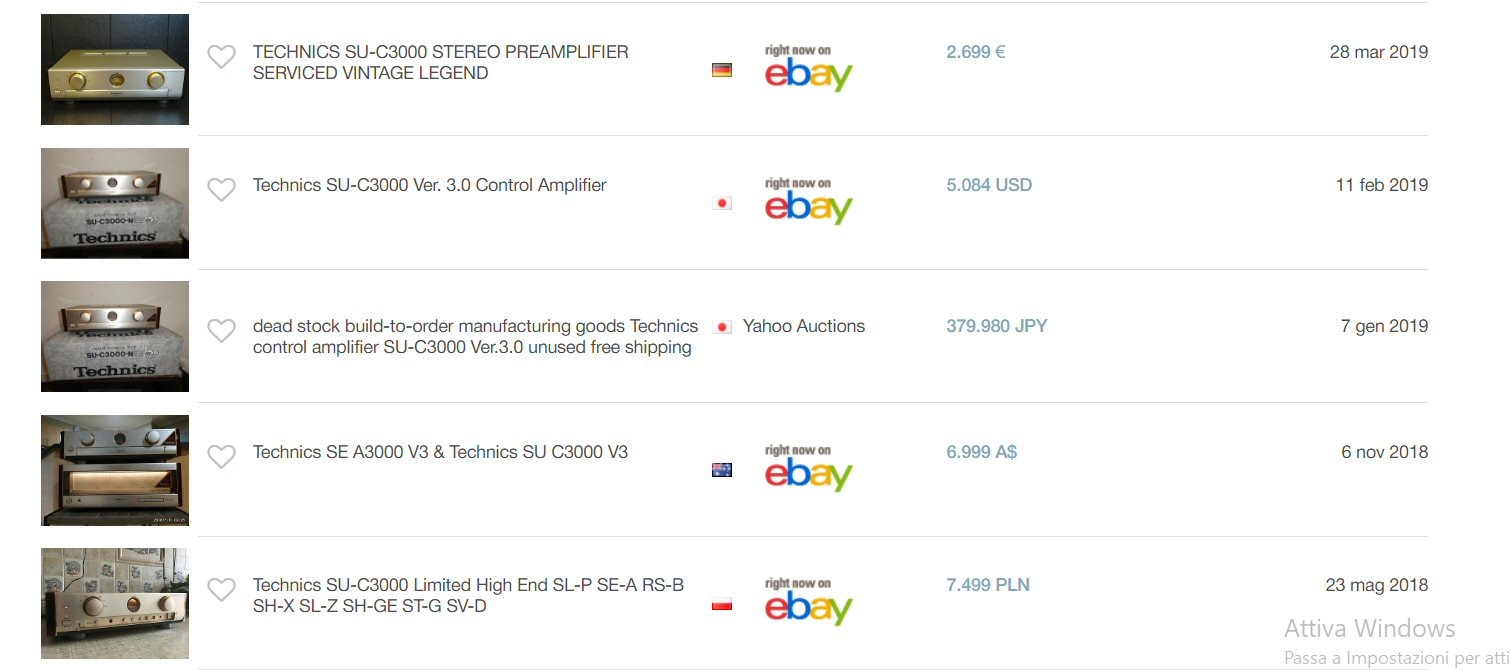Image resolution: width=1510 pixels, height=670 pixels.
Task: Click the Yahoo Auctions source link
Action: (803, 326)
